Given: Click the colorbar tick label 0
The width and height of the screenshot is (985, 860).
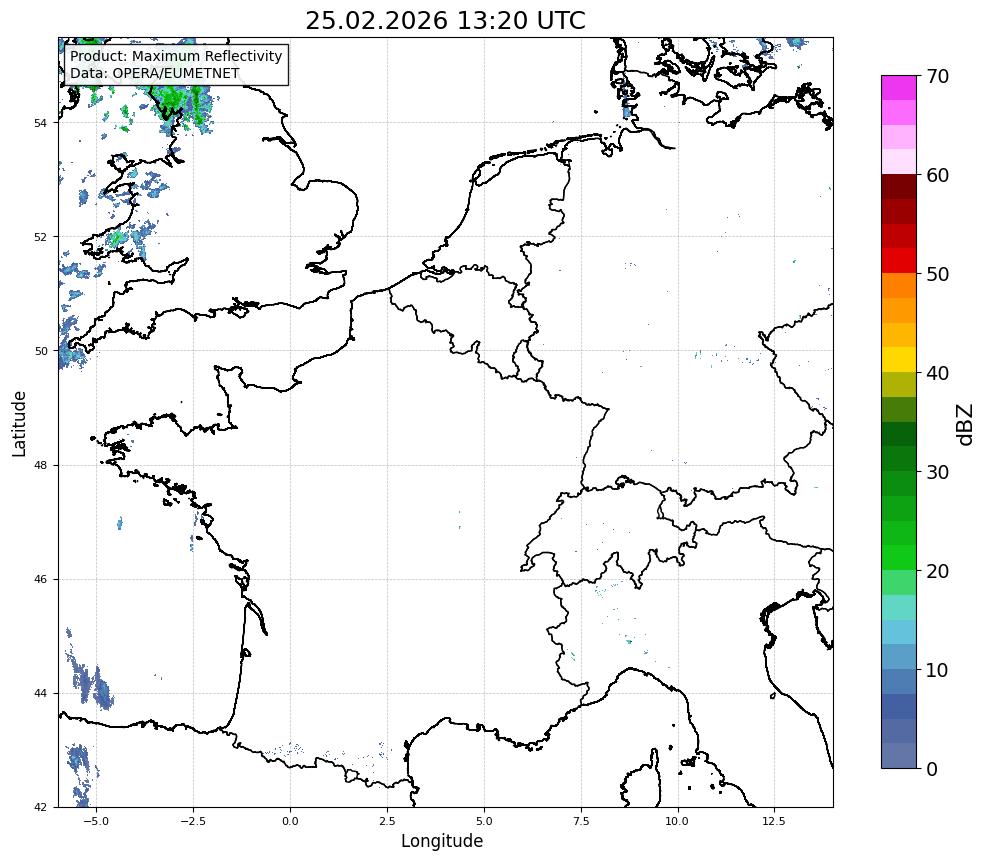Looking at the screenshot, I should 932,769.
